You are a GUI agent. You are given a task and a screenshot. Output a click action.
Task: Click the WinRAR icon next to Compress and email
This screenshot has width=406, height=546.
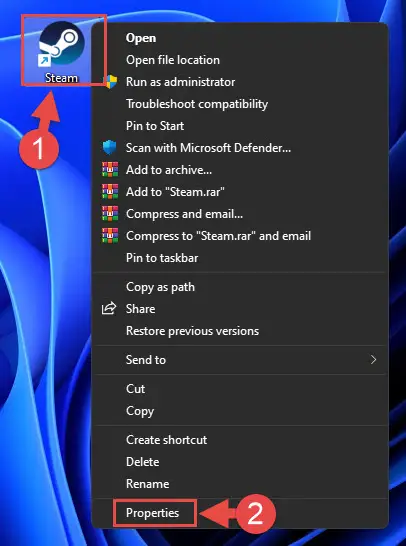[x=110, y=213]
